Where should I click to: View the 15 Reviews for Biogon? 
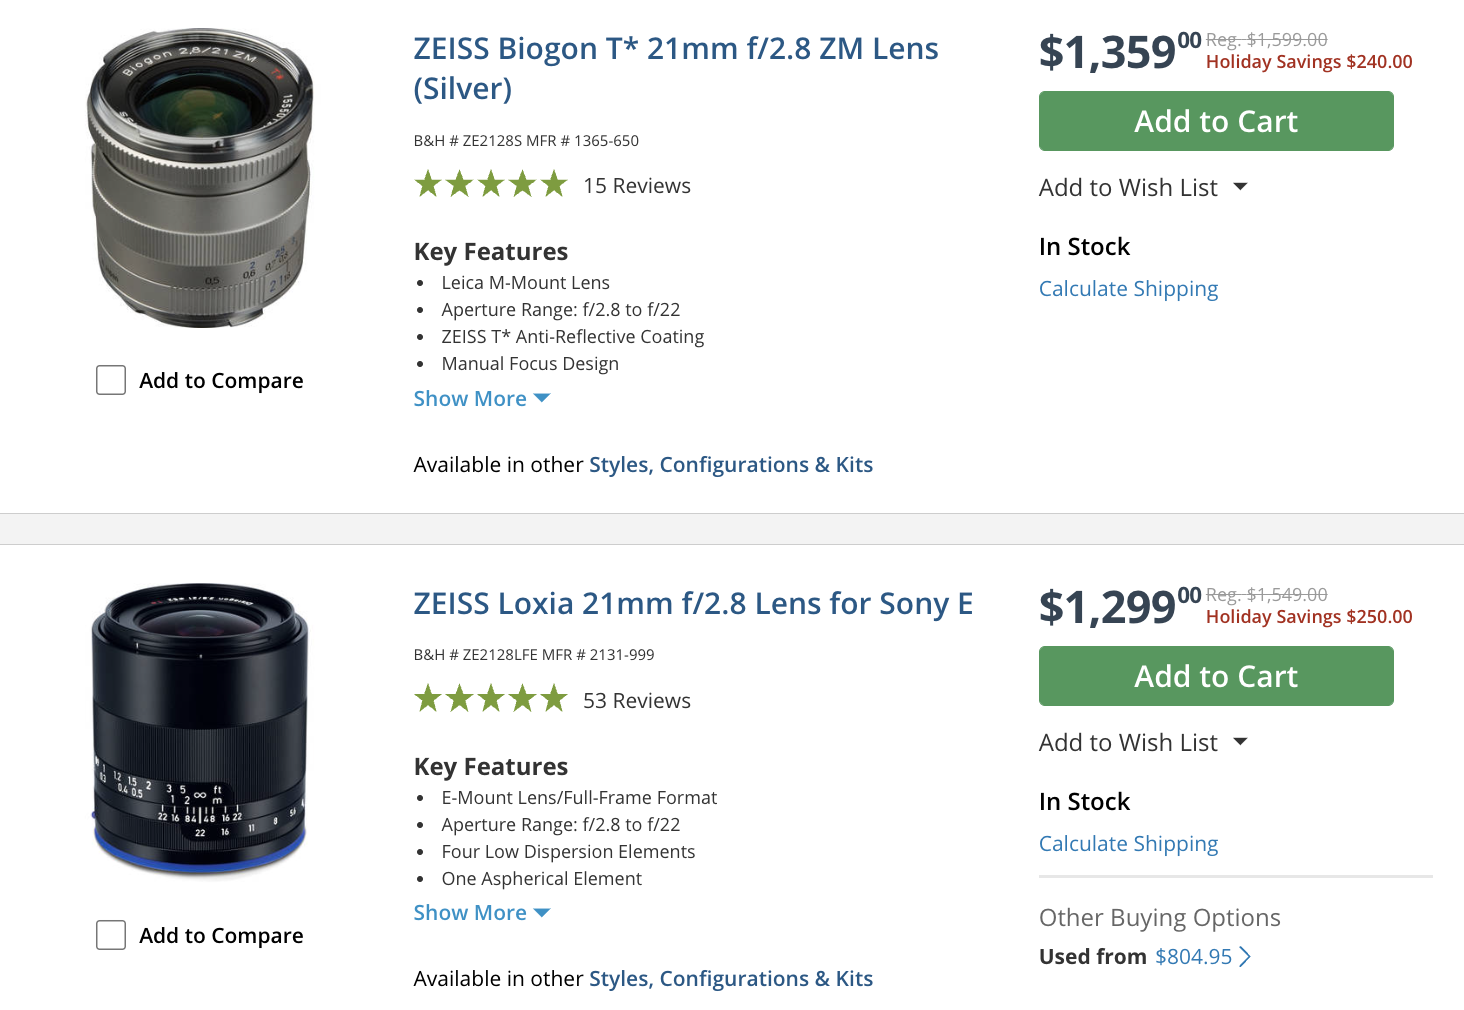coord(637,186)
